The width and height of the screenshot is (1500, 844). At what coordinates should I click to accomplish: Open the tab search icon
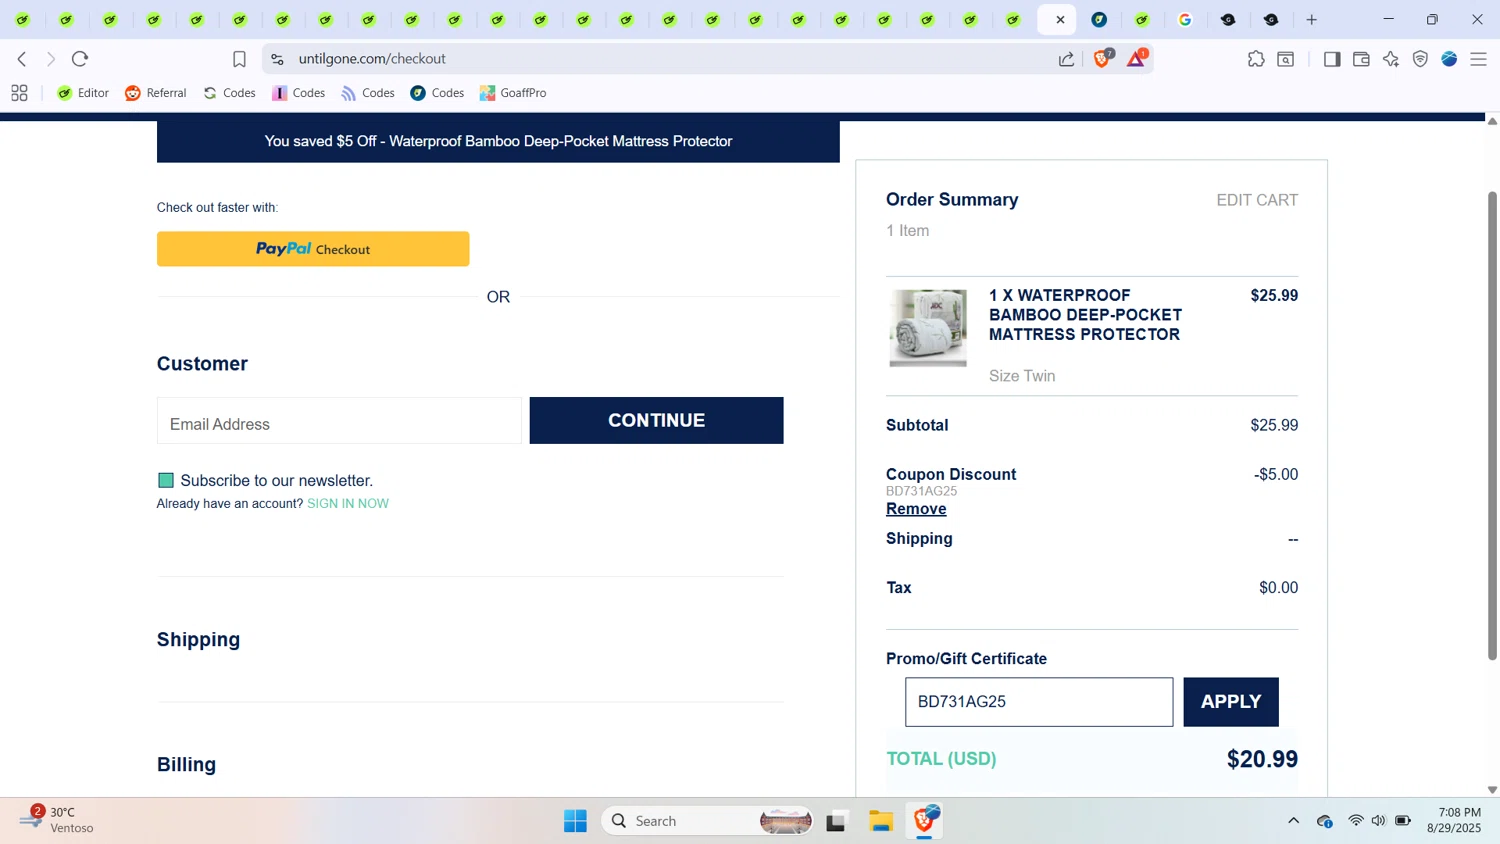[x=1286, y=59]
